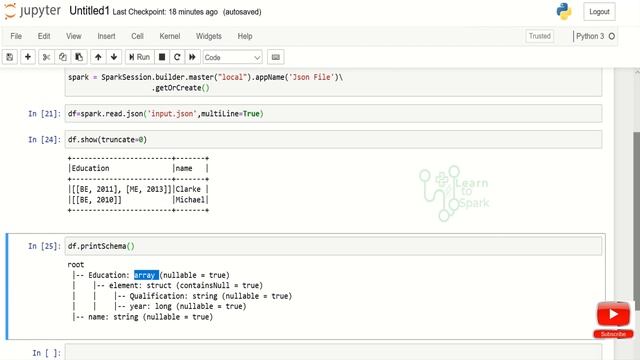Click into the SparkSession builder code cell
This screenshot has width=640, height=360.
point(333,82)
